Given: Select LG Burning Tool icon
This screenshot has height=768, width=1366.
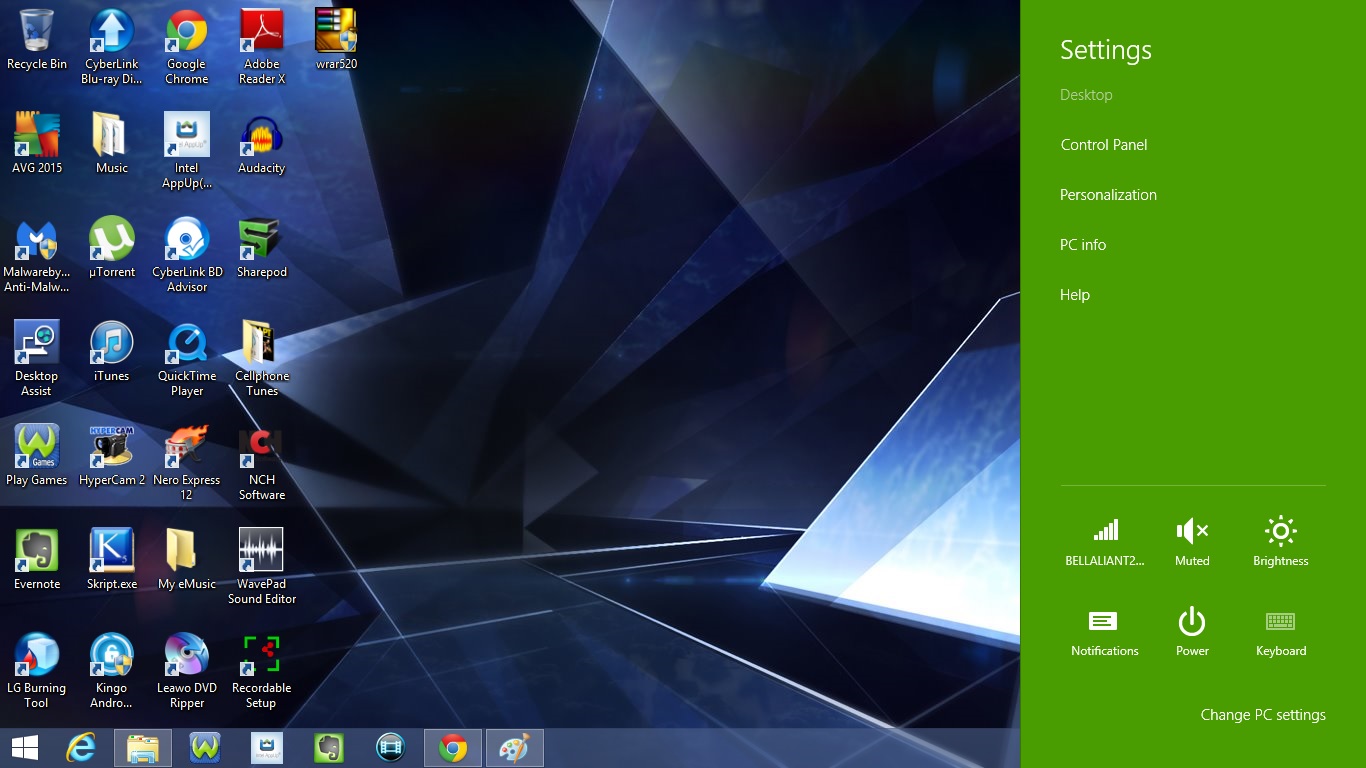Looking at the screenshot, I should 37,671.
